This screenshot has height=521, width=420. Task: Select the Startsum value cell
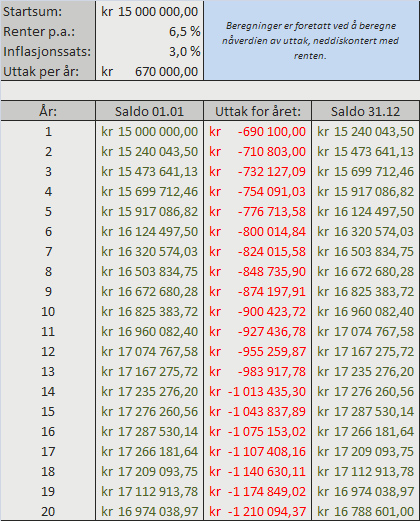[149, 11]
